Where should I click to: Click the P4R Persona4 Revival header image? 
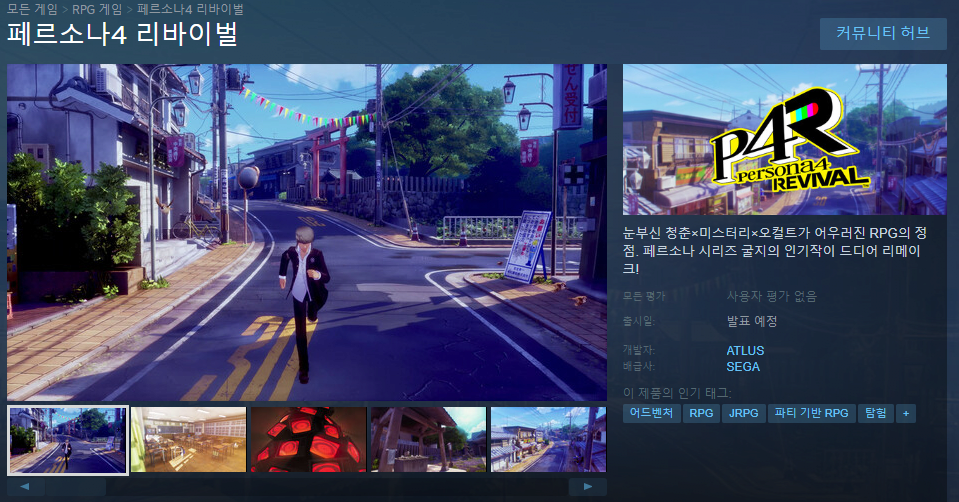coord(785,139)
